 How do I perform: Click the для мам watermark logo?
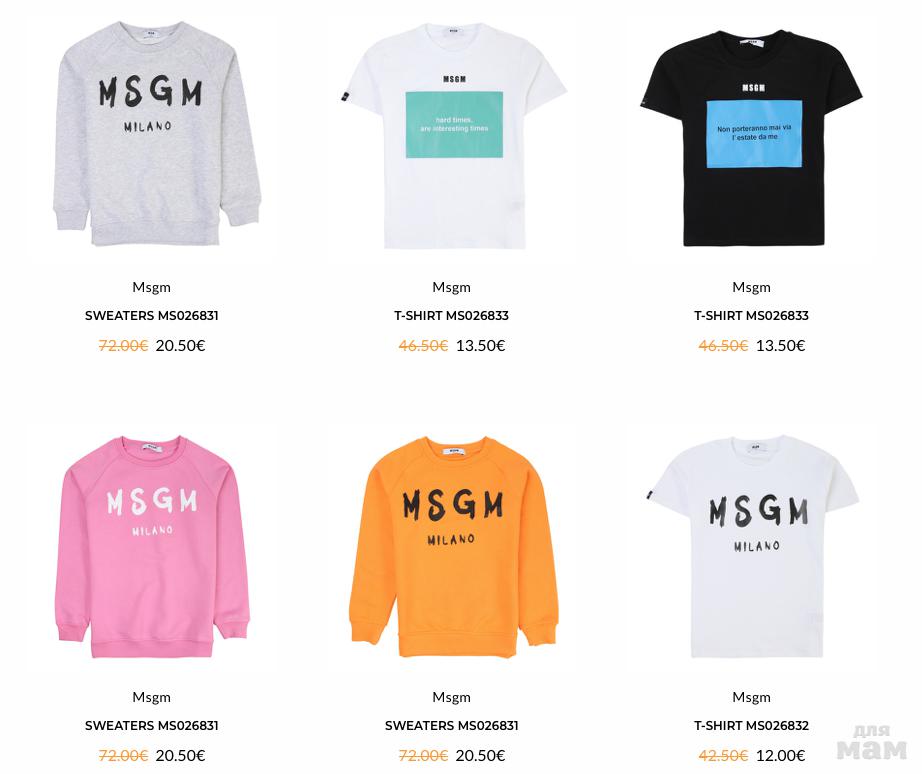871,743
